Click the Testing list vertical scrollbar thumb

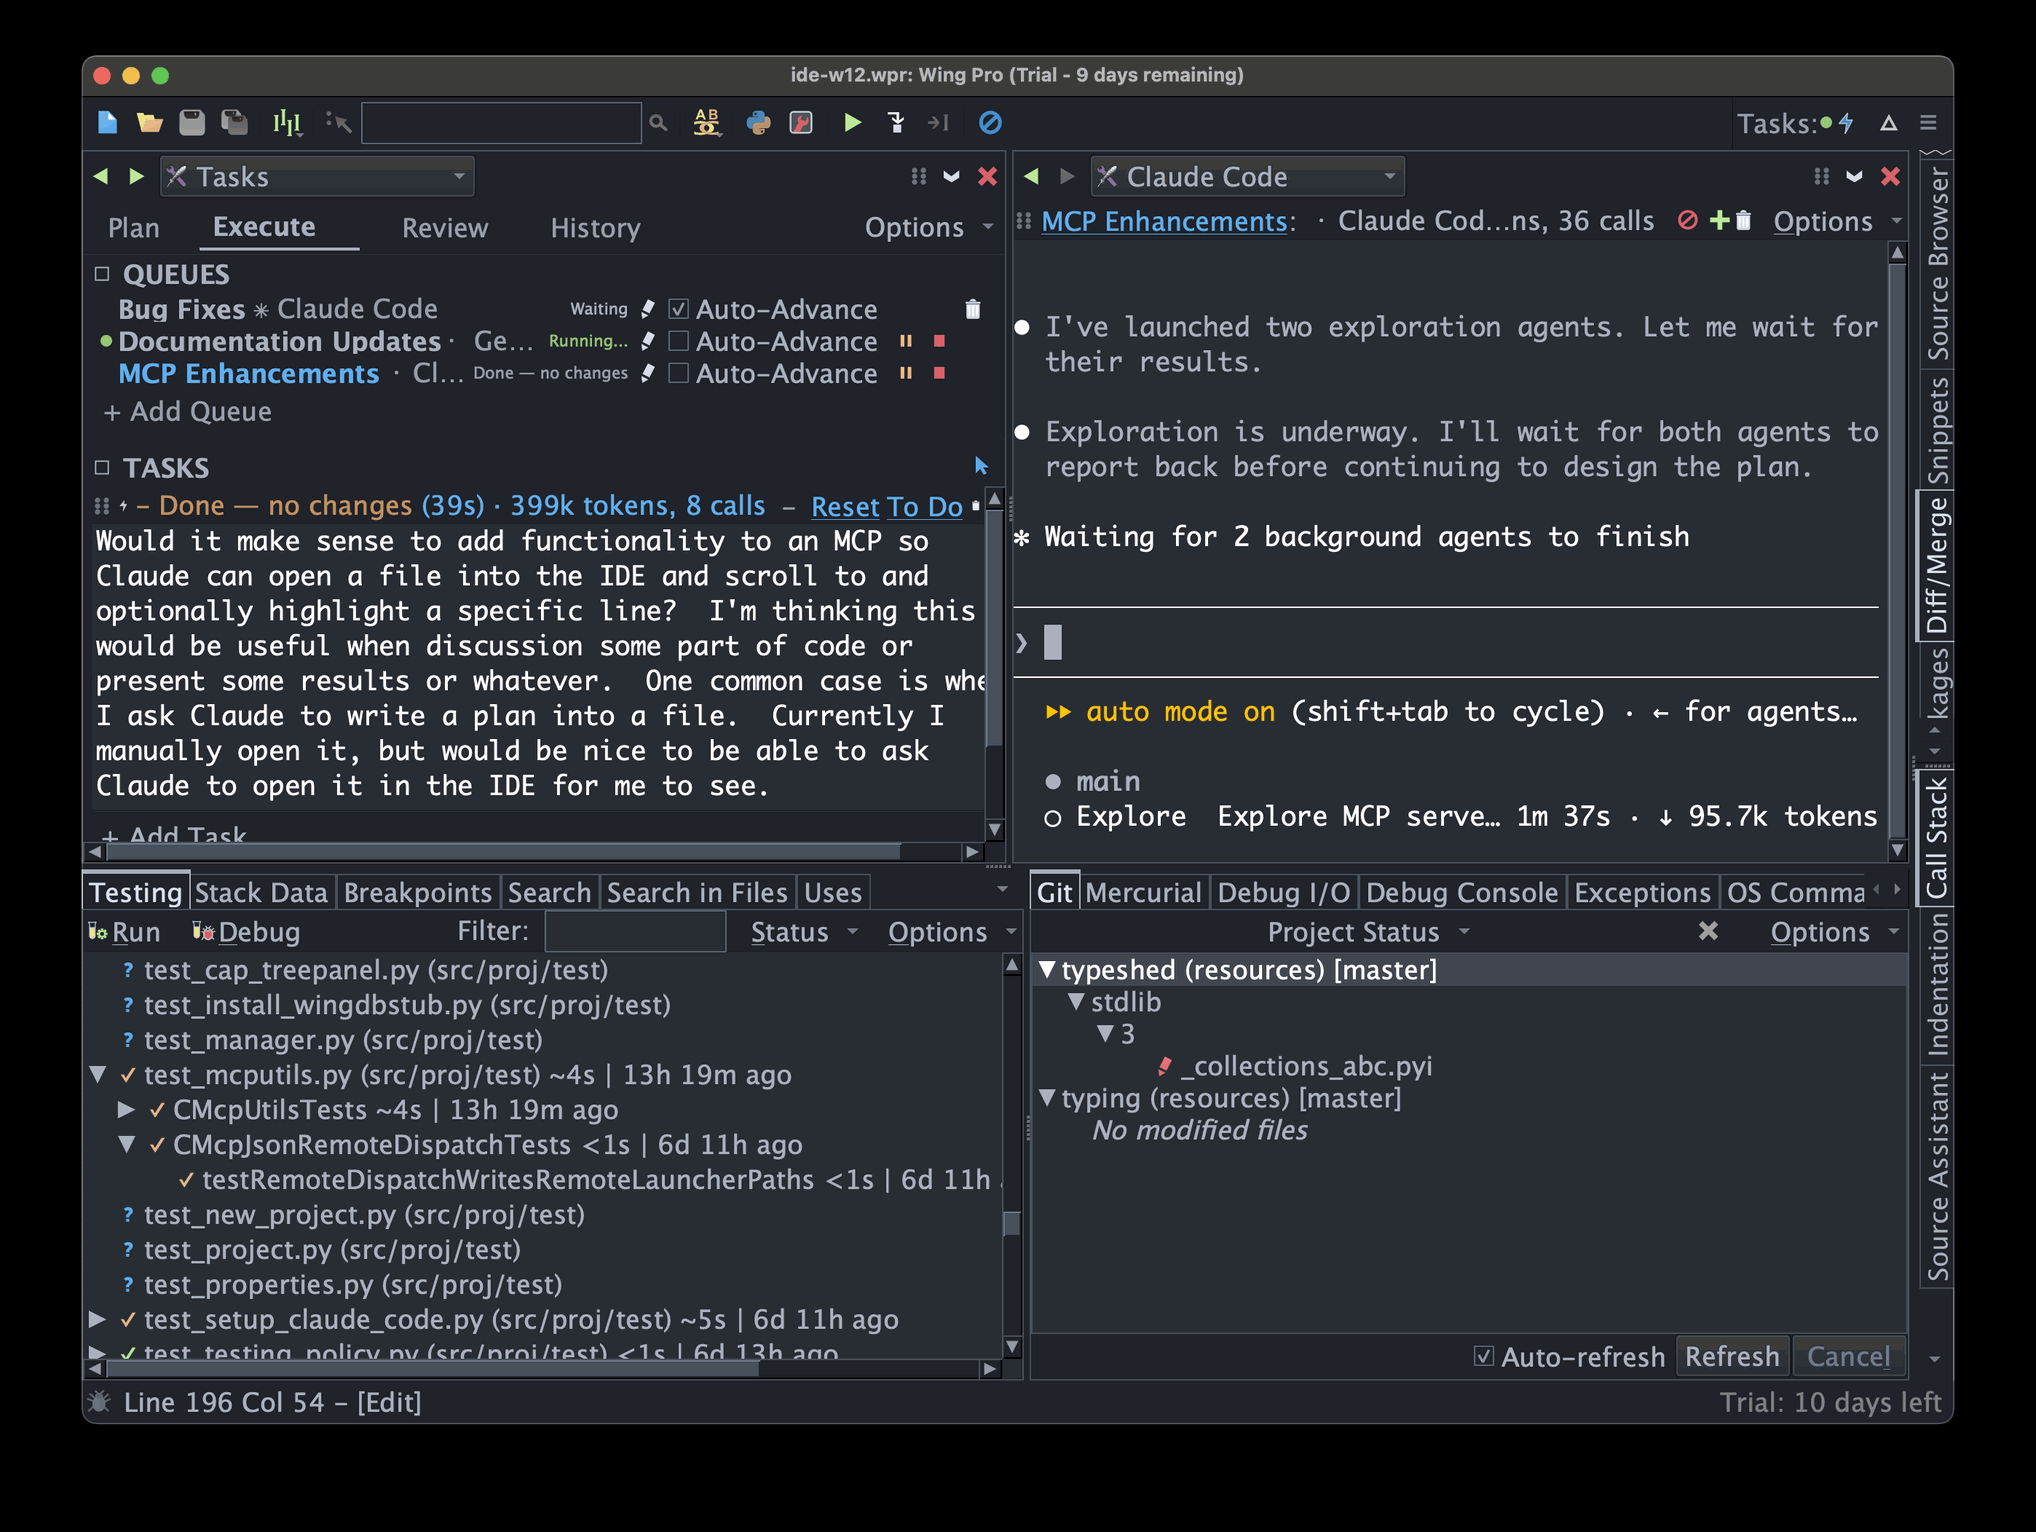(x=1011, y=1223)
